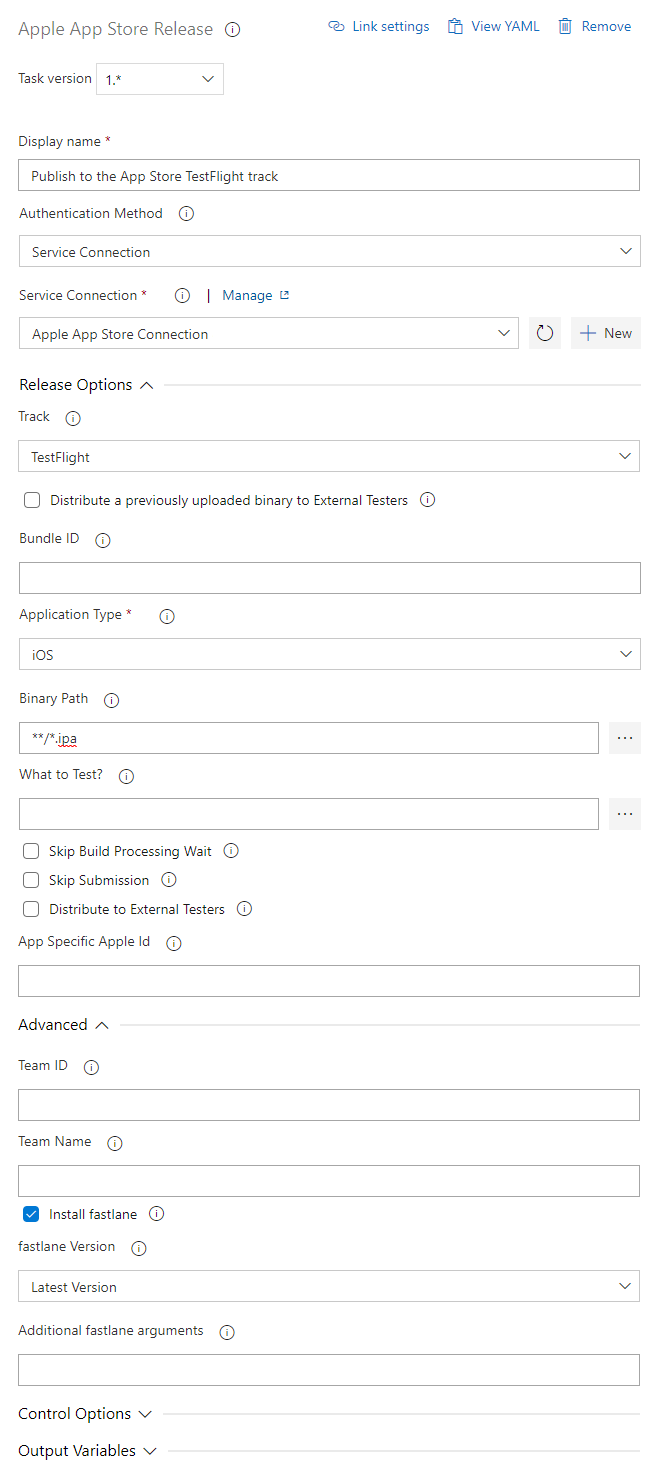662x1483 pixels.
Task: Open info icon beside Track
Action: click(71, 418)
